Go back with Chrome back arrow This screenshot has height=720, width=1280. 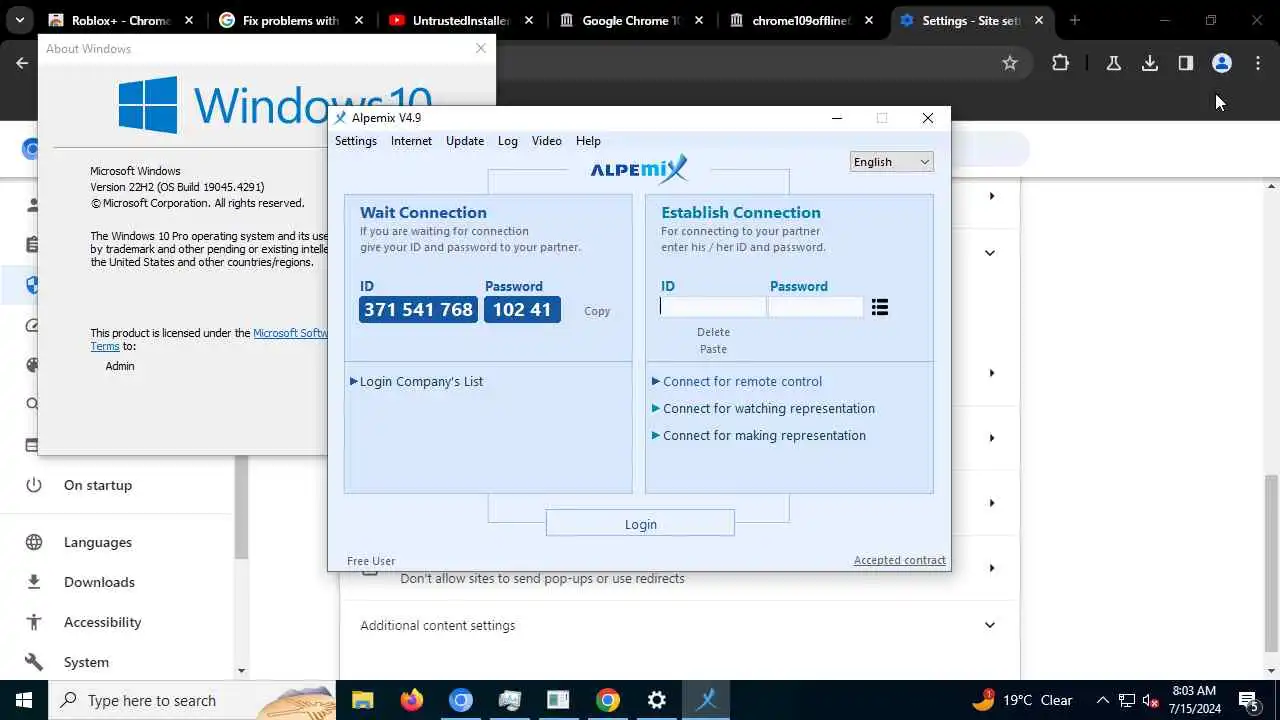coord(22,63)
